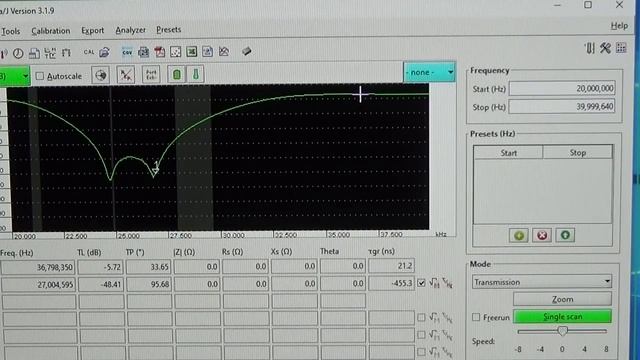Export to PDF using red PDF icon
The image size is (640, 360).
click(x=160, y=52)
